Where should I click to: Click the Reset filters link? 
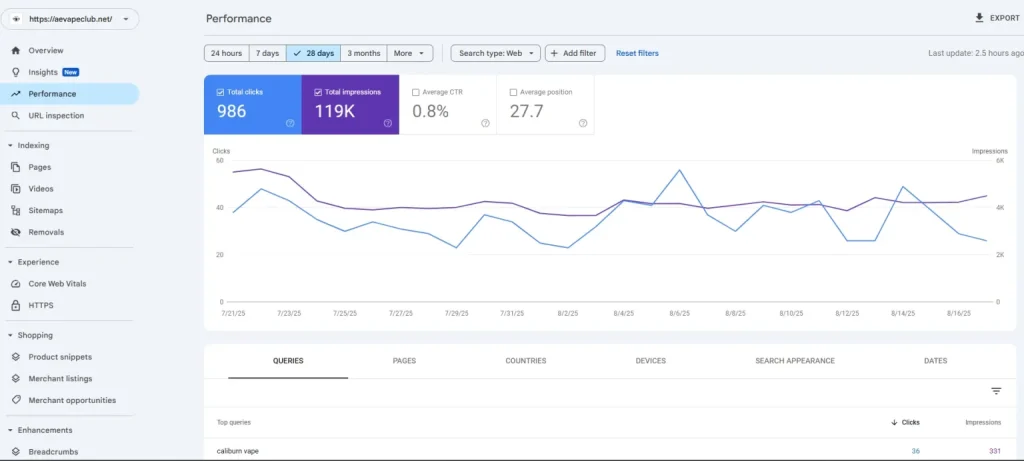click(637, 54)
